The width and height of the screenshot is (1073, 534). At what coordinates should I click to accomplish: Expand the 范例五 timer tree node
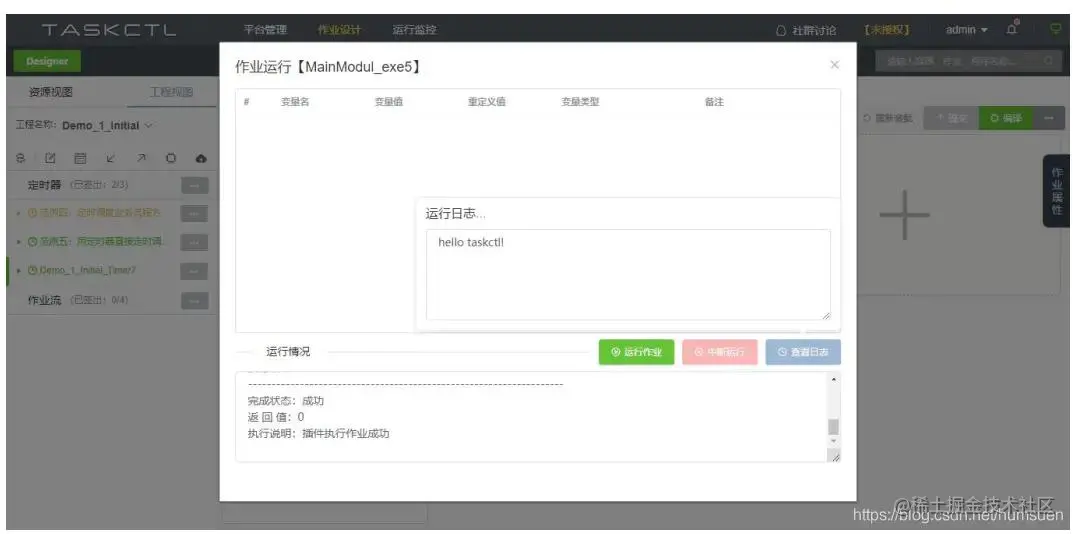point(20,242)
